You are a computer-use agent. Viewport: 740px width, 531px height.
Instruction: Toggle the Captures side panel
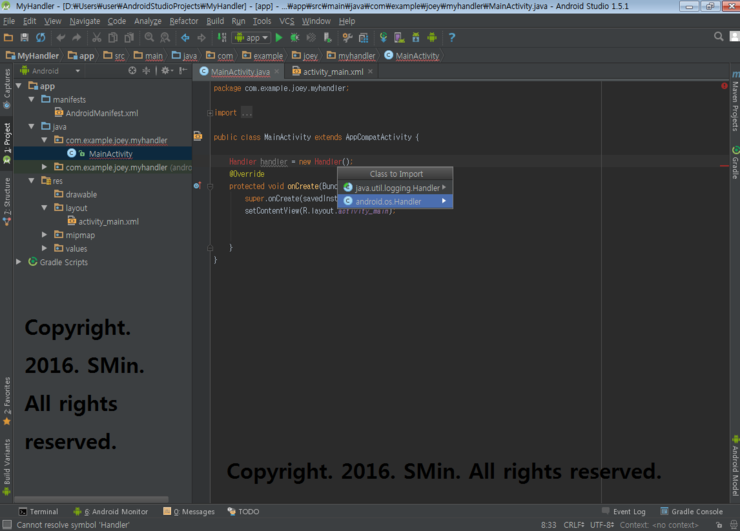[7, 89]
